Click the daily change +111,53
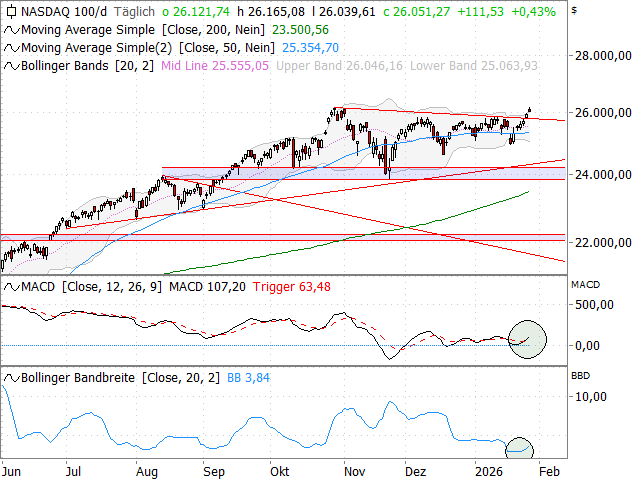Screen dimensions: 640x480 pos(480,12)
